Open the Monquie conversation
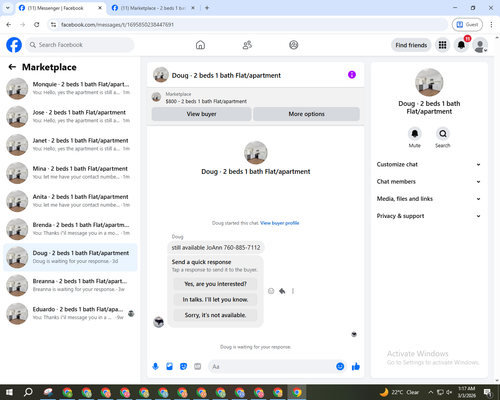The height and width of the screenshot is (400, 500). tap(70, 88)
